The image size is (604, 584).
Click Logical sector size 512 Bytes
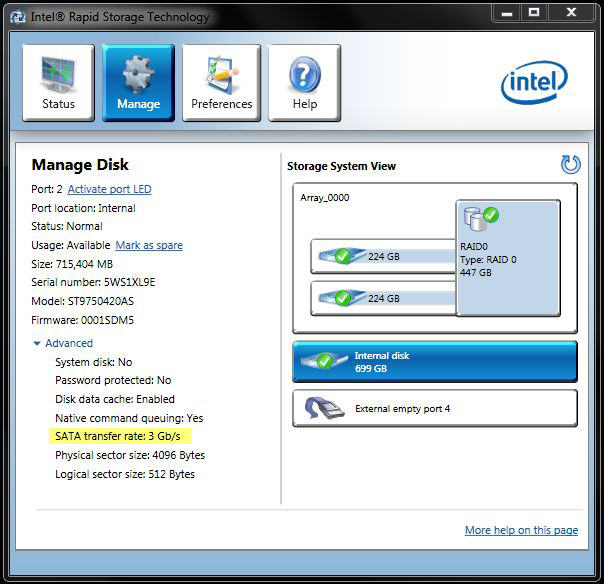(125, 474)
